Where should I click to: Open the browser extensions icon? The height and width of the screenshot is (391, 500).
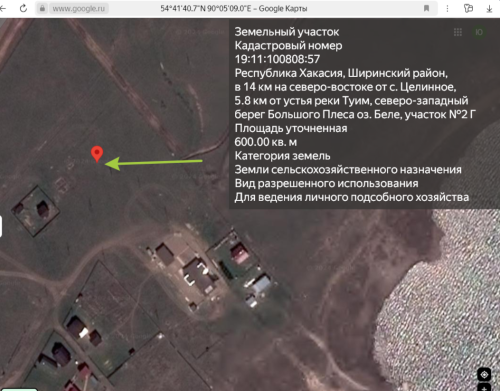pos(468,8)
